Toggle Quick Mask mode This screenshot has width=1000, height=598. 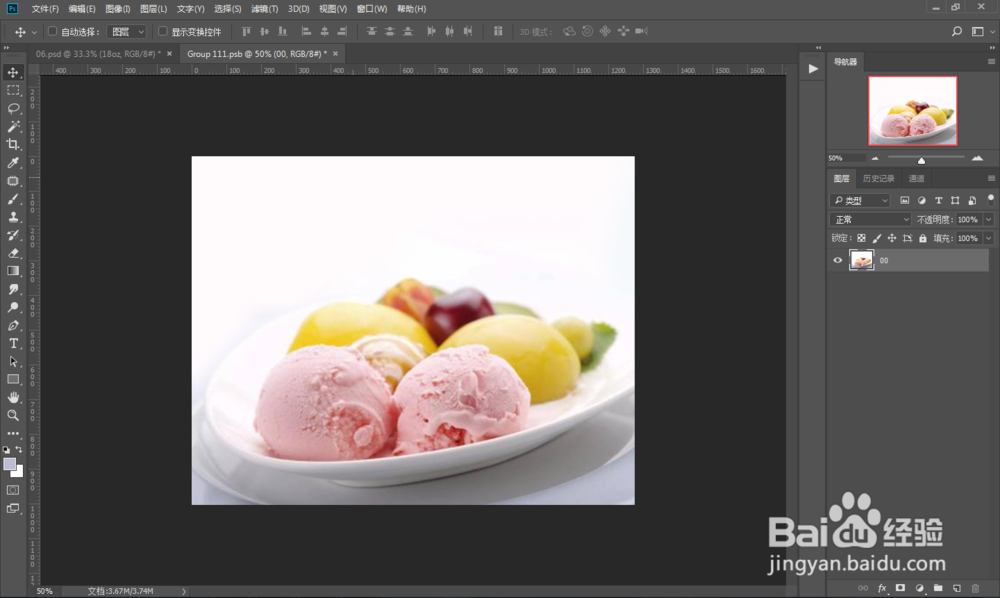13,490
